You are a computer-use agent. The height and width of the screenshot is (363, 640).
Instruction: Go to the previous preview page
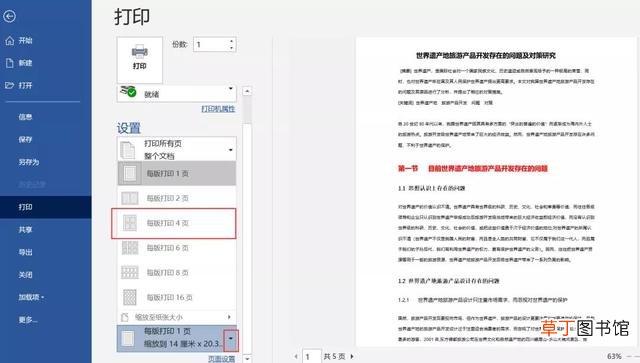[x=296, y=356]
